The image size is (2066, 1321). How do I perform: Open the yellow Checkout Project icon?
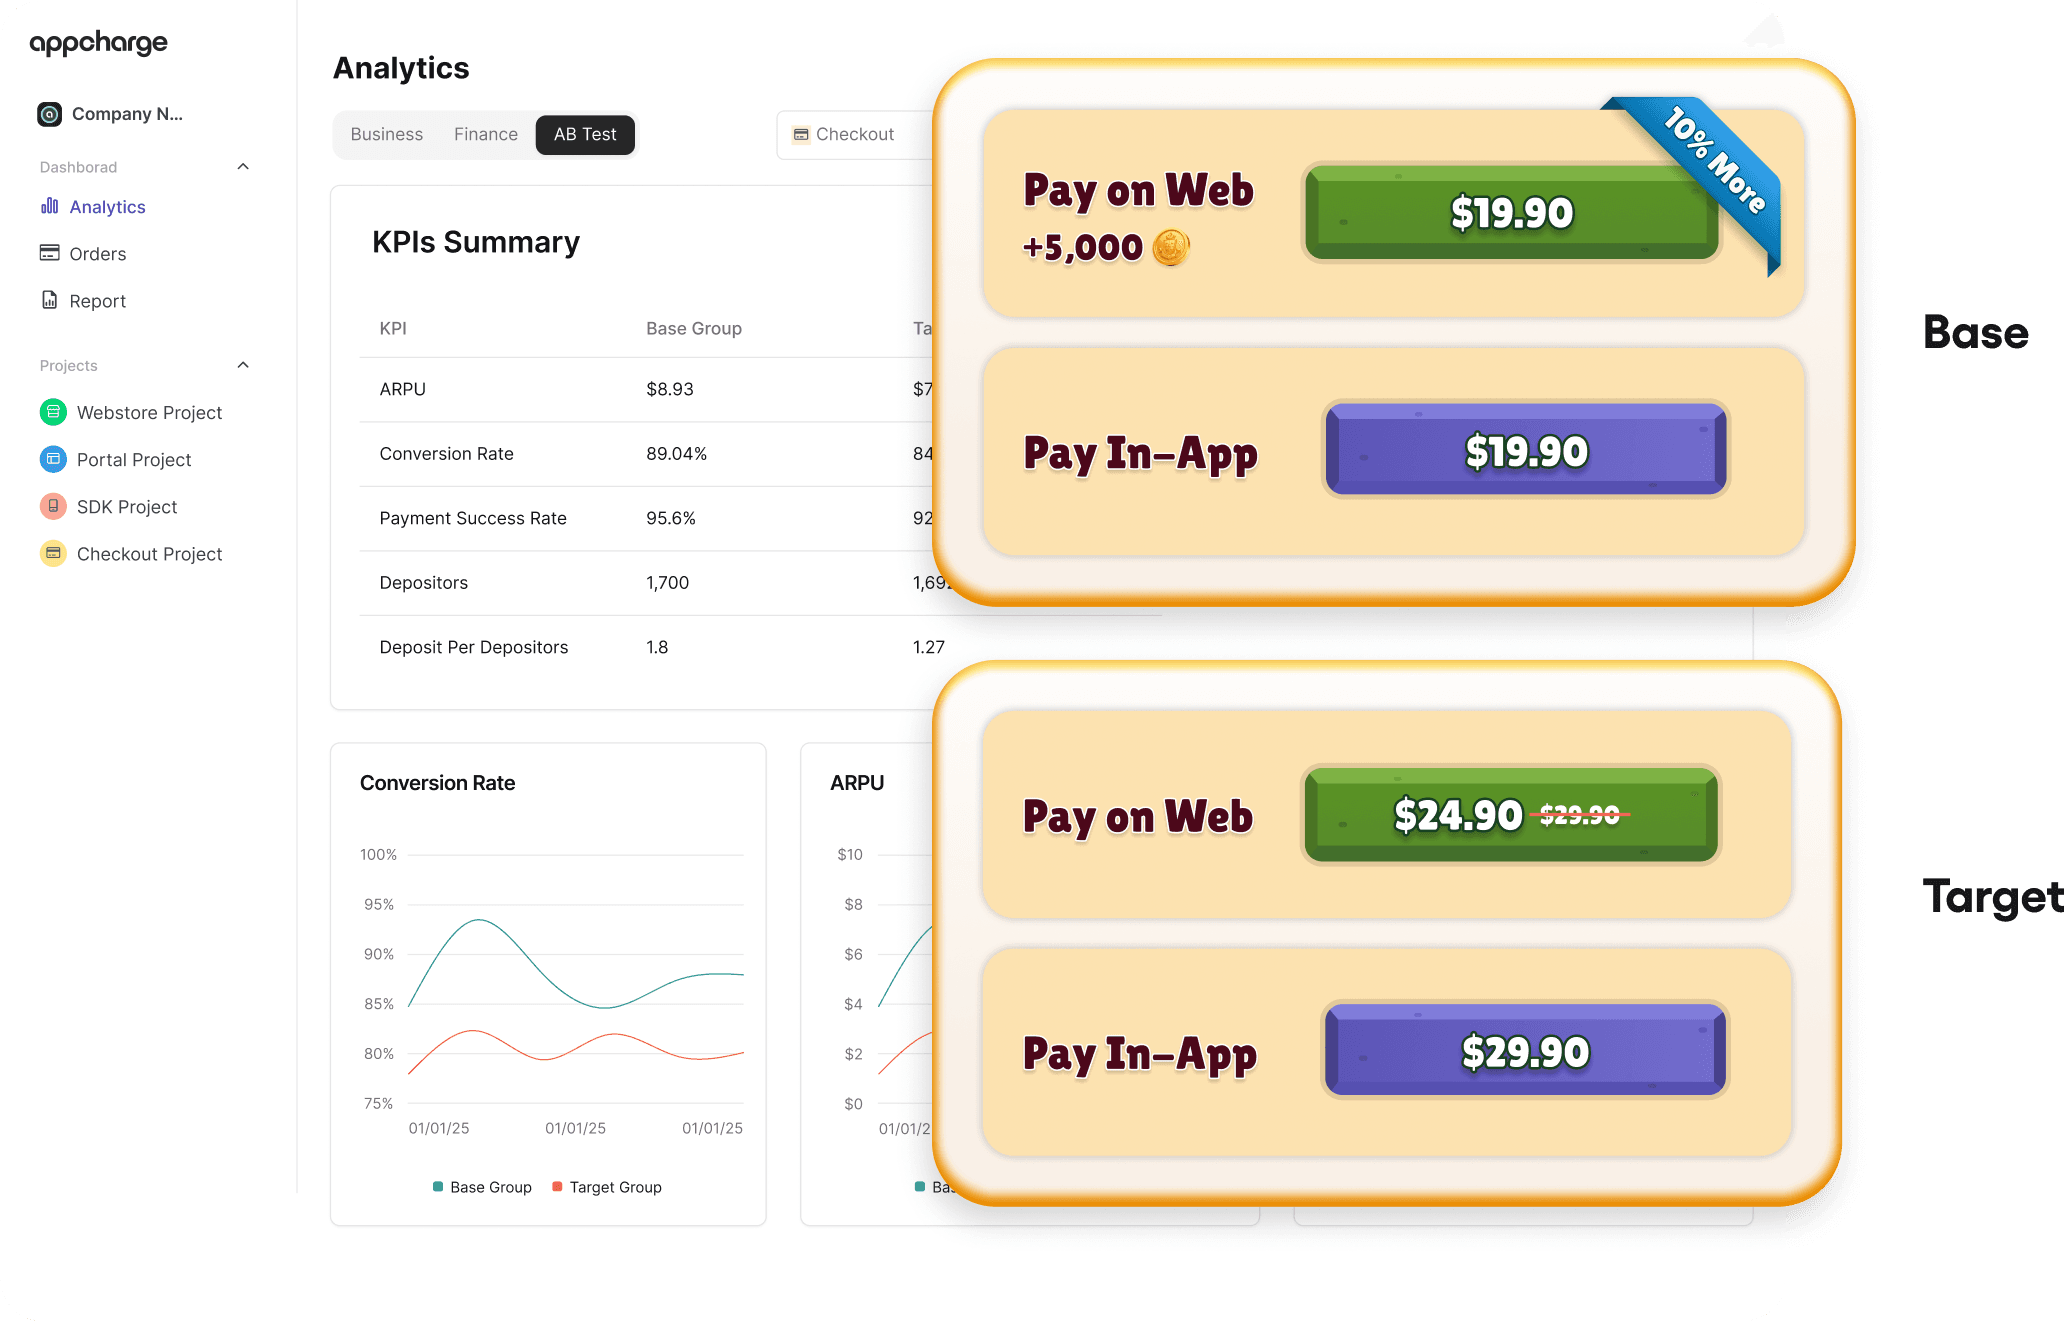pos(53,553)
